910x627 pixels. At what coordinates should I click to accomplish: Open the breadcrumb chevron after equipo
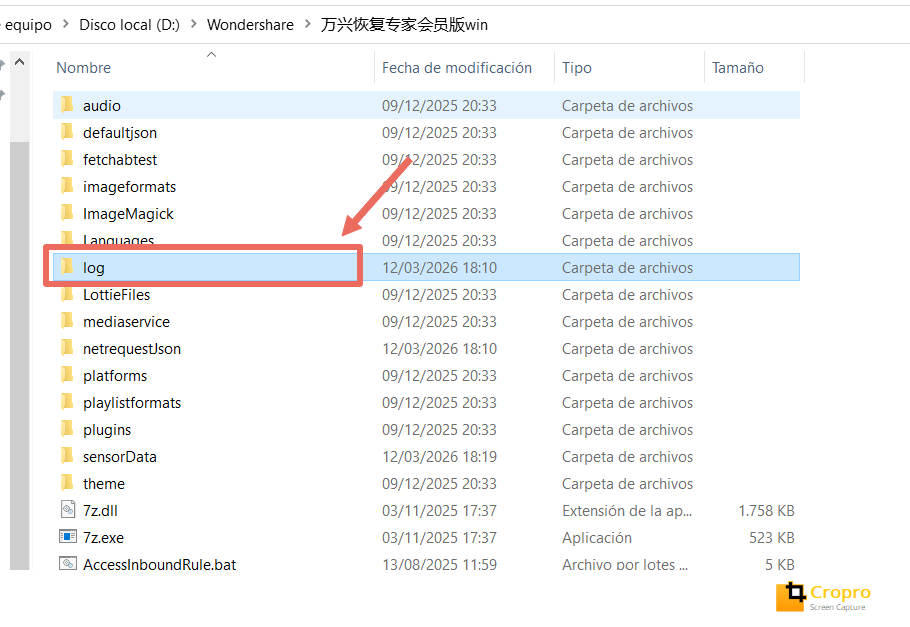tap(66, 24)
